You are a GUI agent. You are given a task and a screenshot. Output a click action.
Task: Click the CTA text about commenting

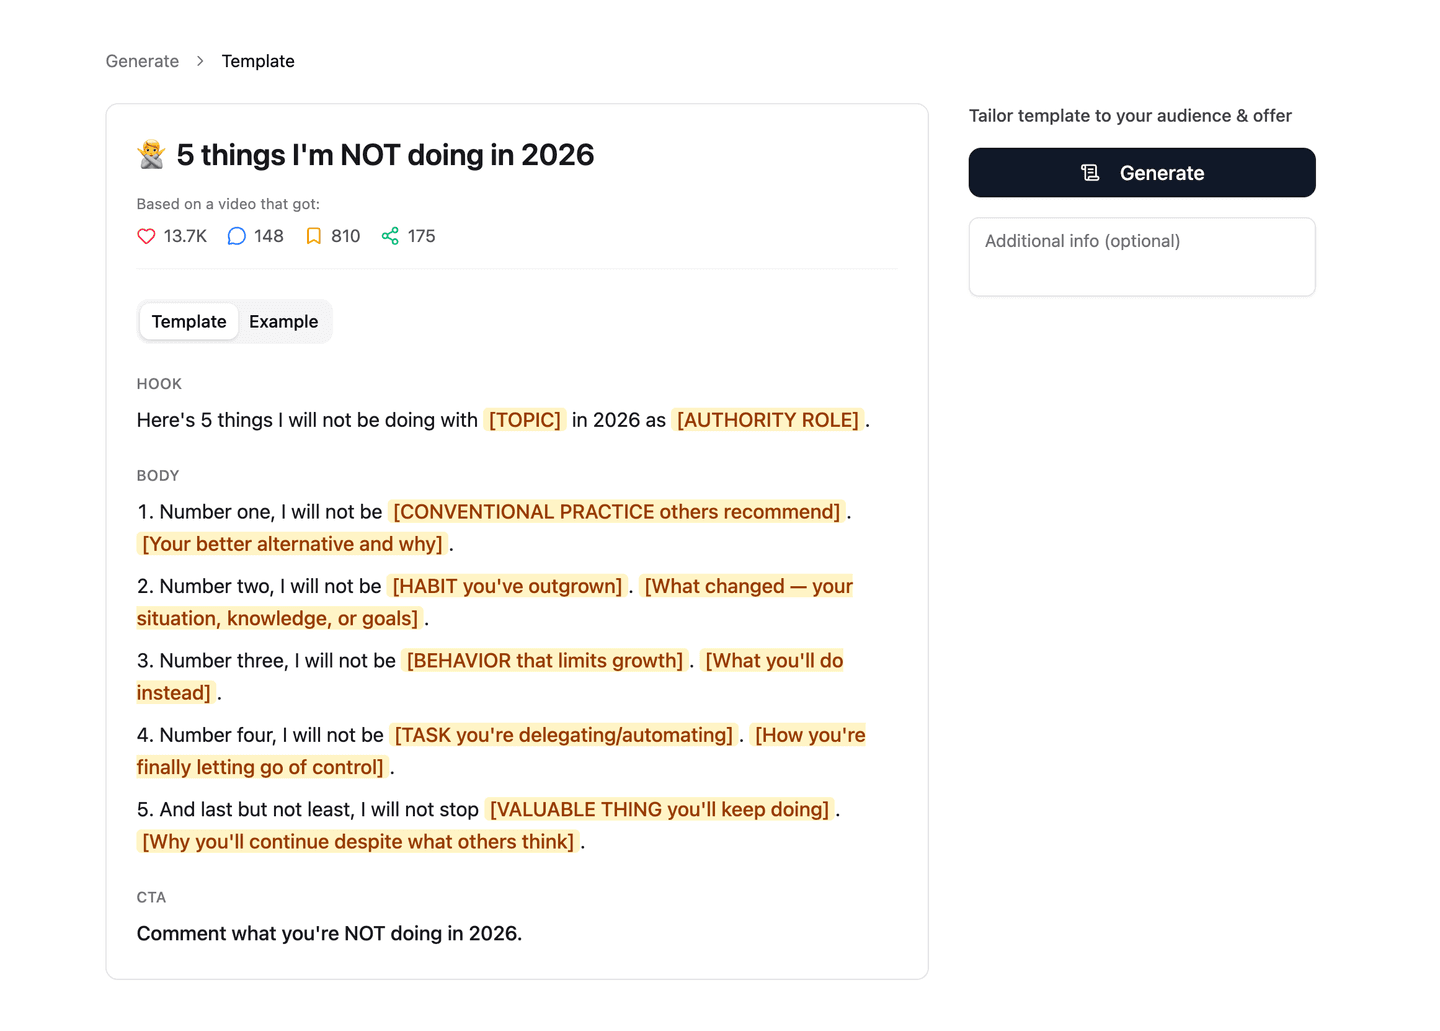pyautogui.click(x=329, y=933)
